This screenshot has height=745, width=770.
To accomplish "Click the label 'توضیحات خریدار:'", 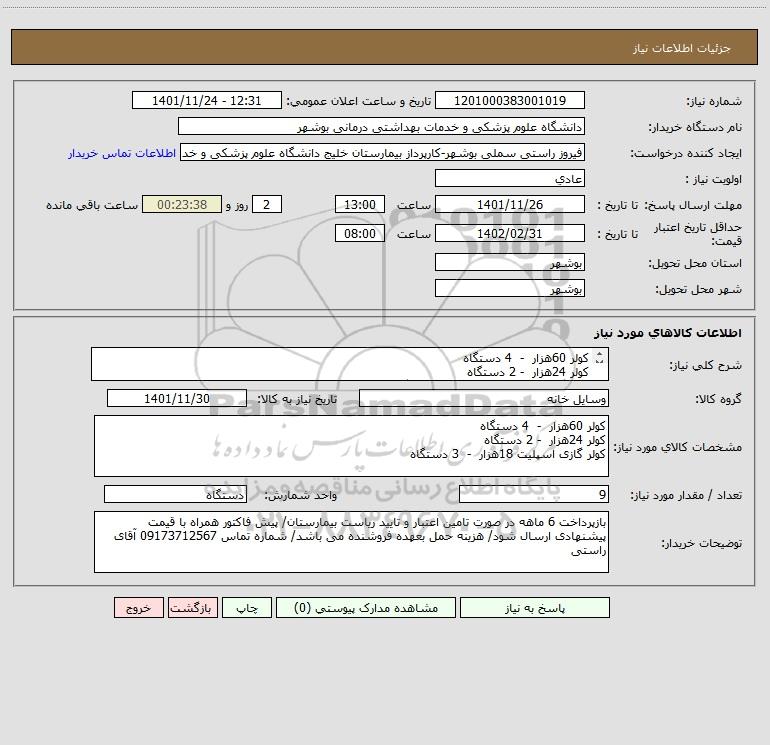I will 701,543.
